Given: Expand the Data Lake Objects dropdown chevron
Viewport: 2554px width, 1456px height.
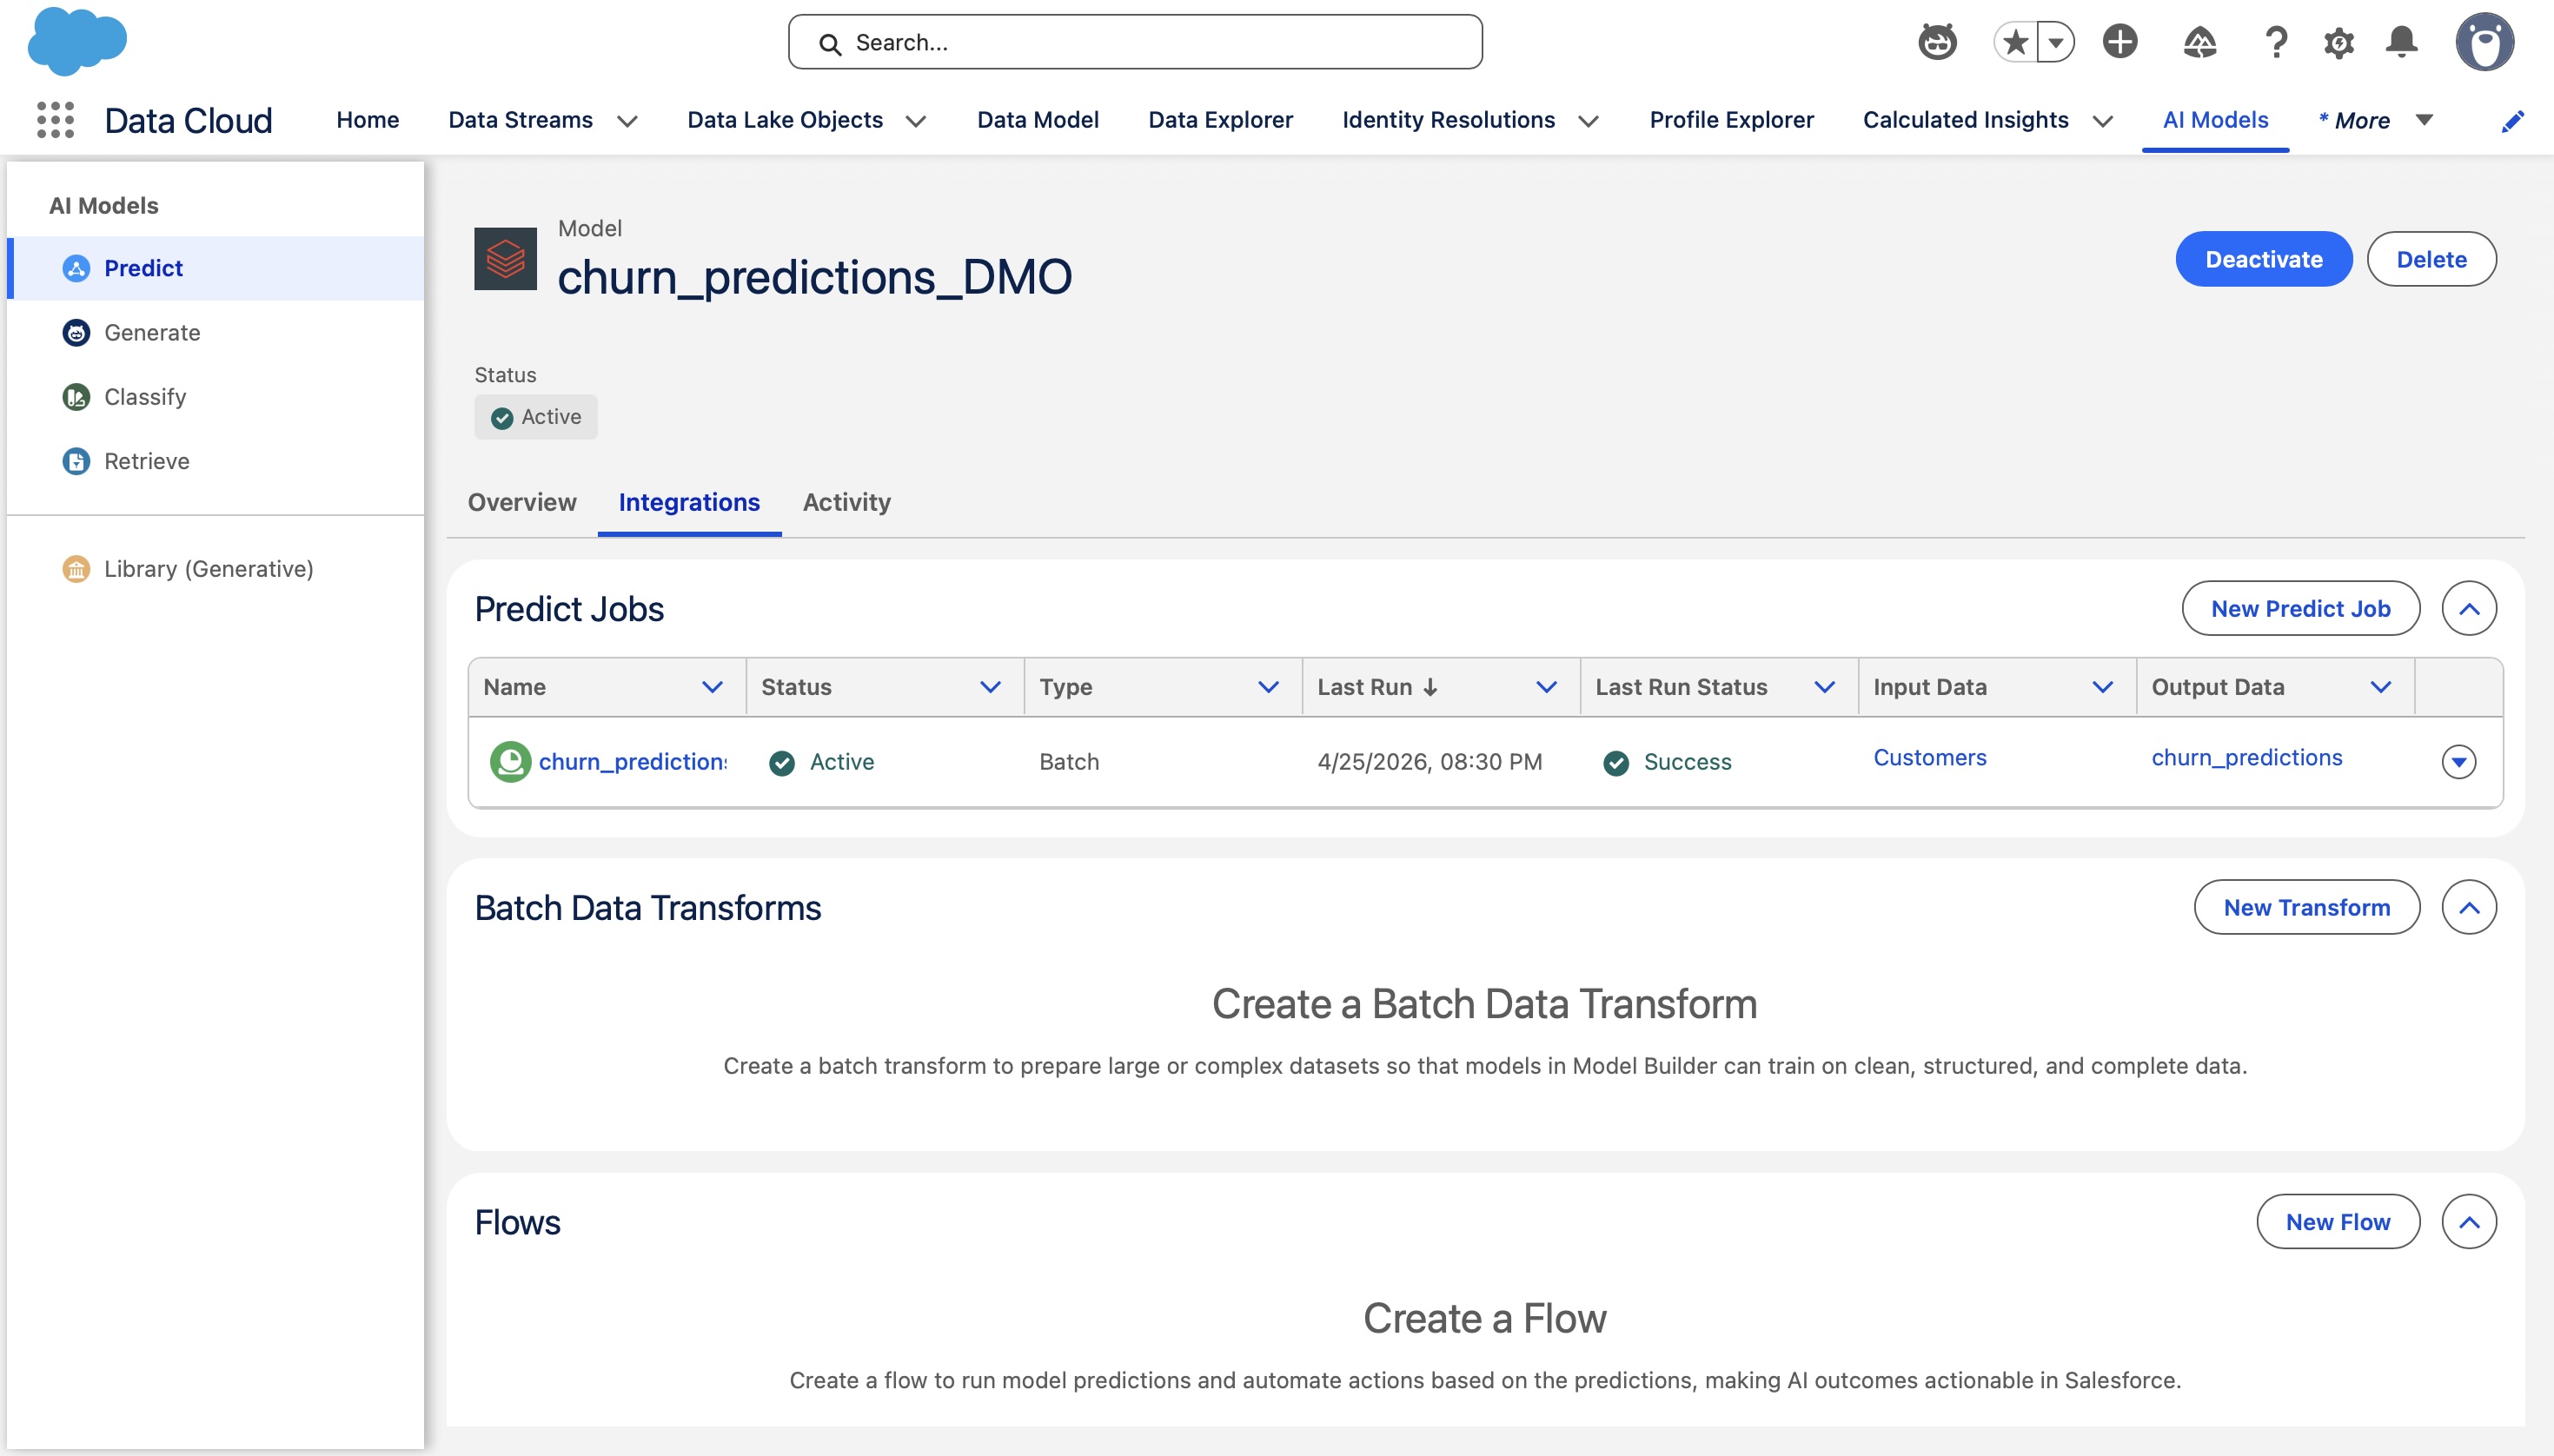Looking at the screenshot, I should [915, 121].
